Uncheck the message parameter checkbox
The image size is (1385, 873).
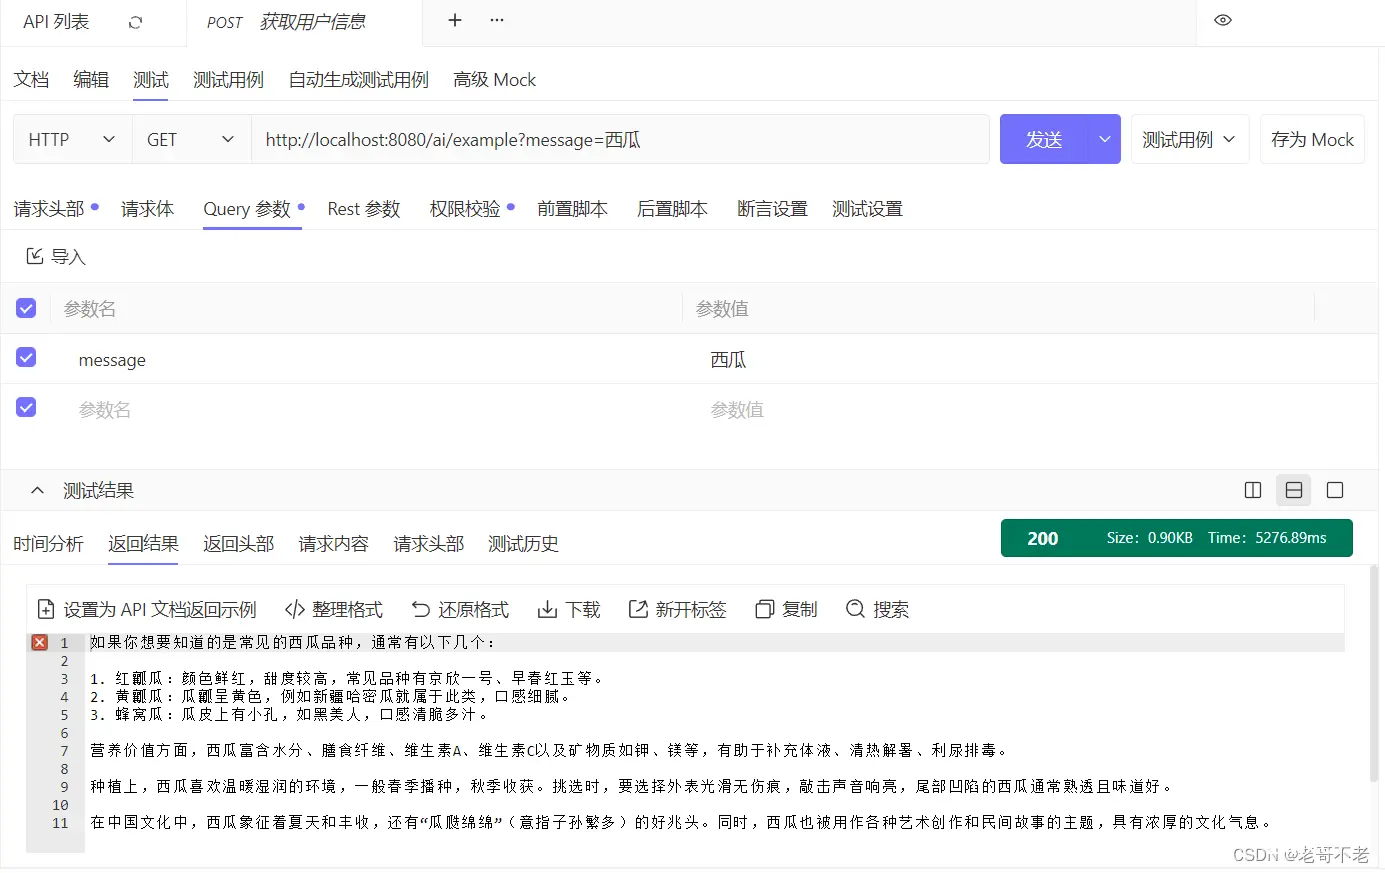26,357
